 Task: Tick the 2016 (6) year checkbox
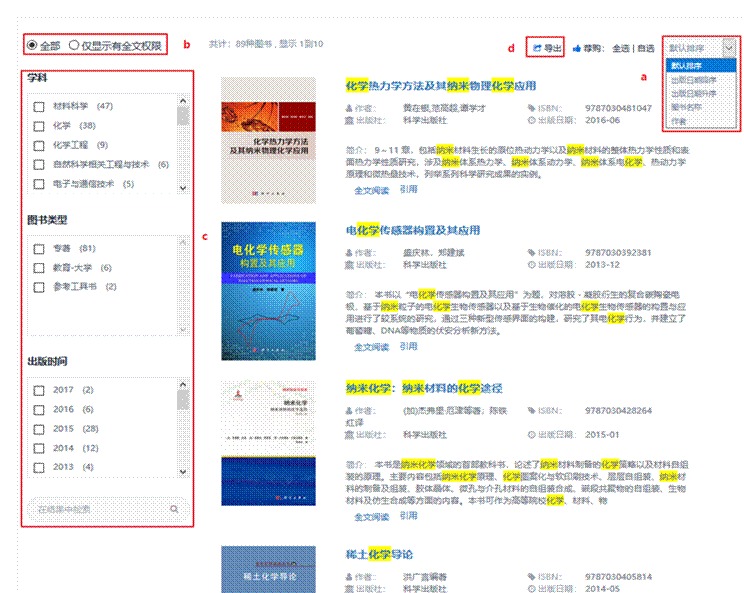pyautogui.click(x=39, y=409)
